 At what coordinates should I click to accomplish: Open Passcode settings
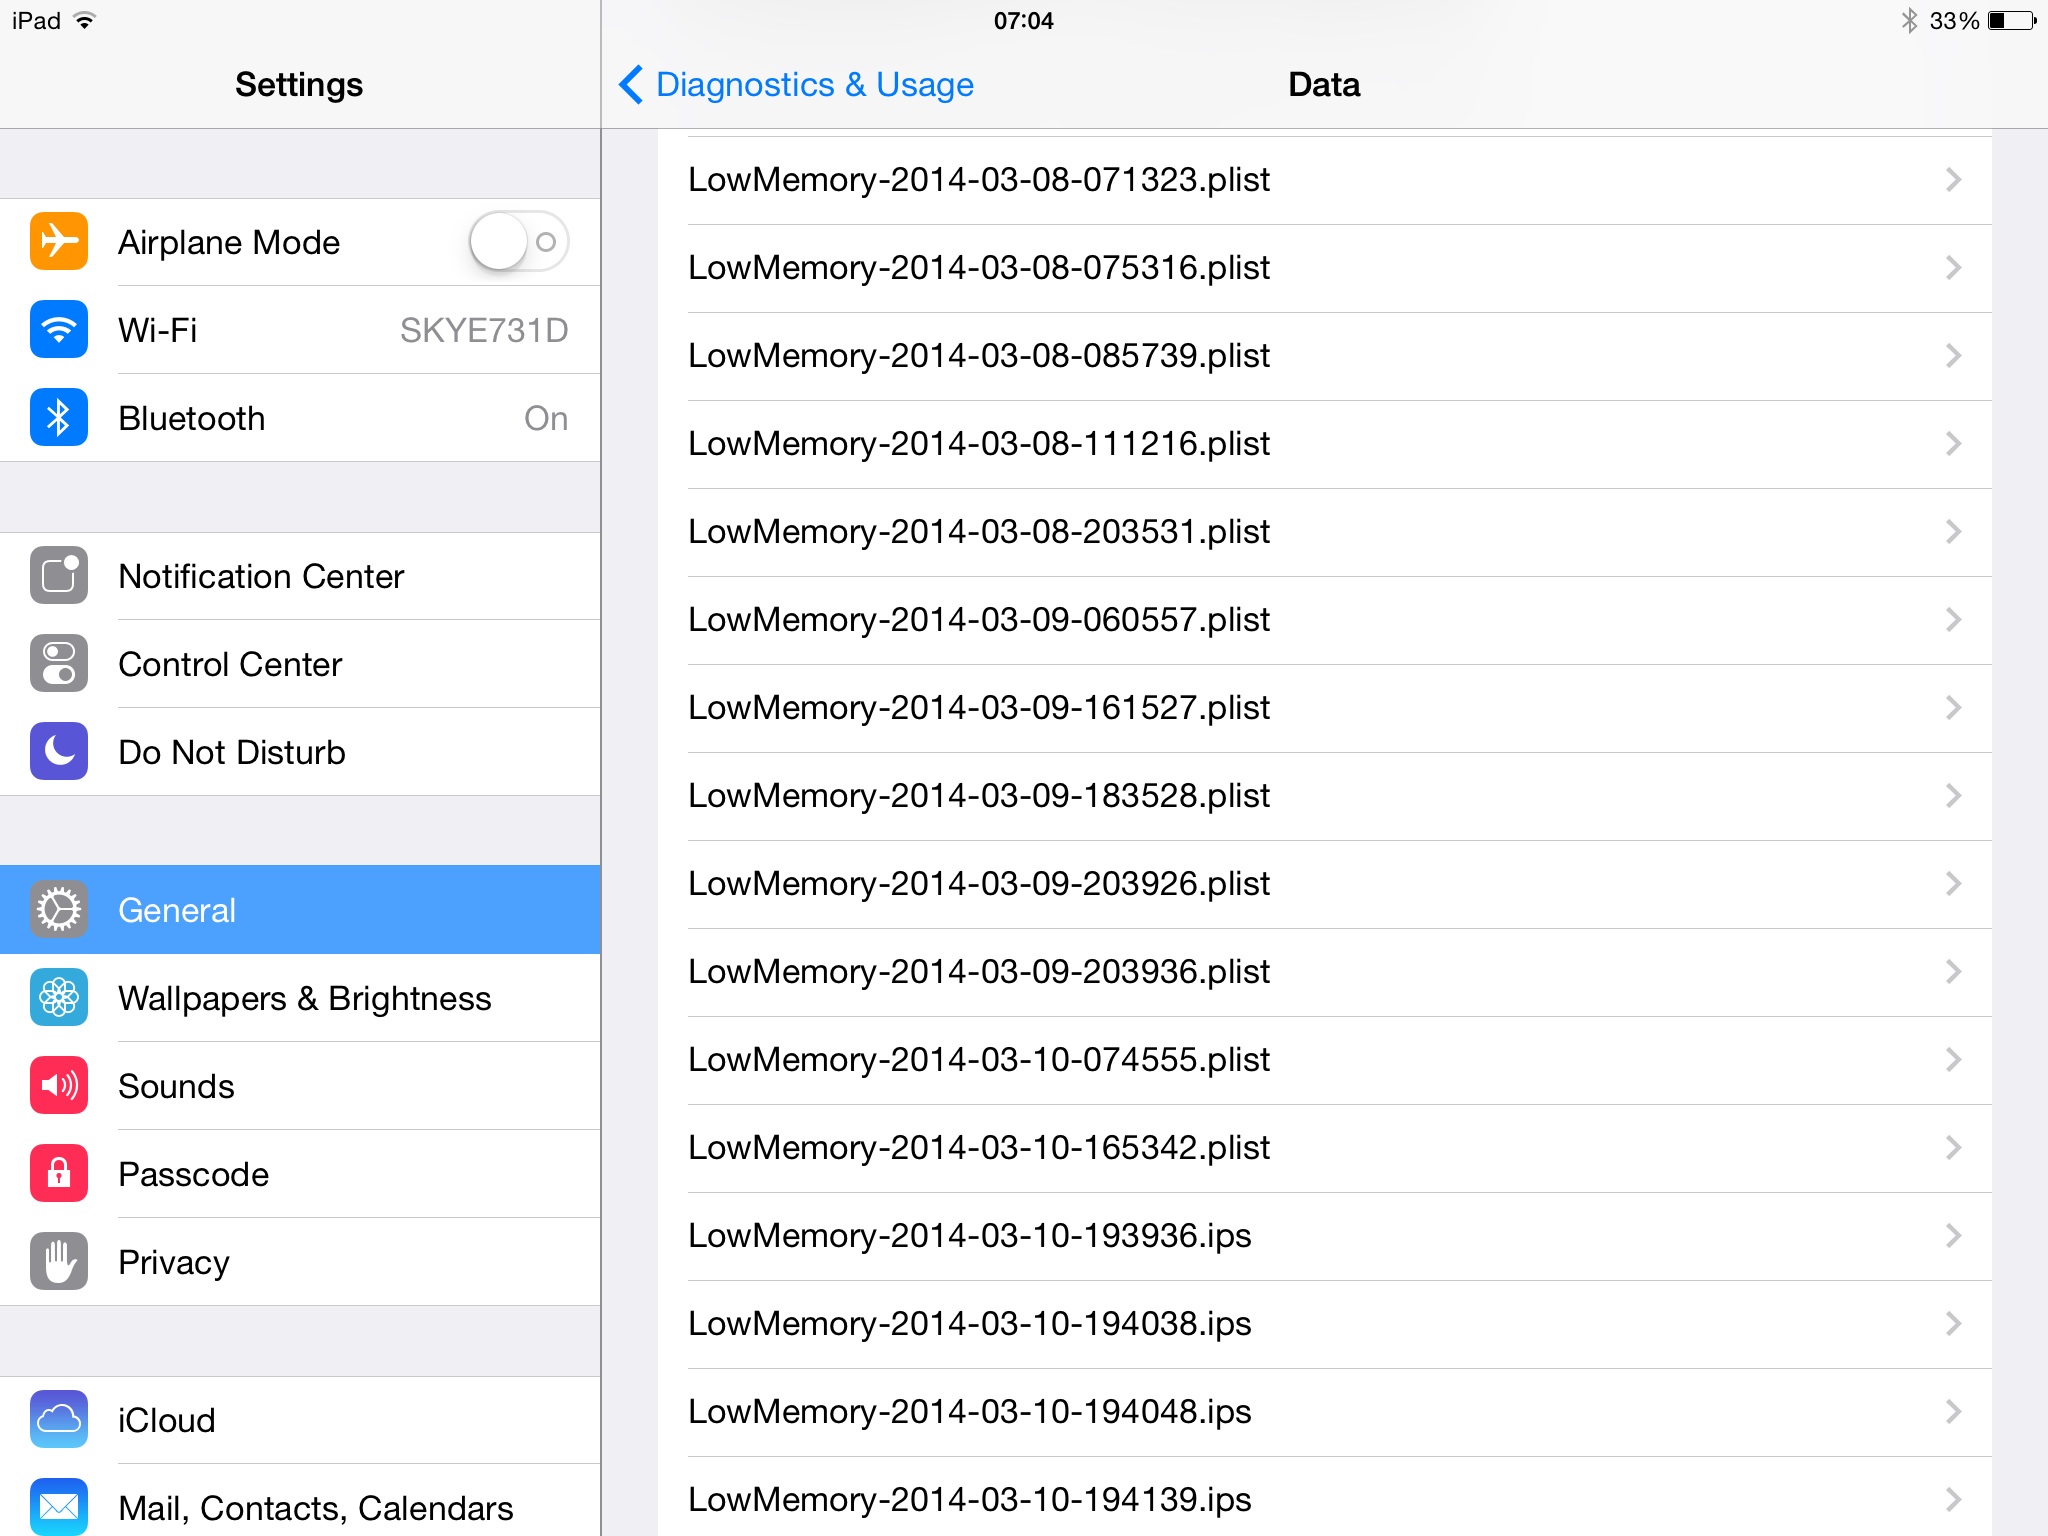pos(300,1174)
